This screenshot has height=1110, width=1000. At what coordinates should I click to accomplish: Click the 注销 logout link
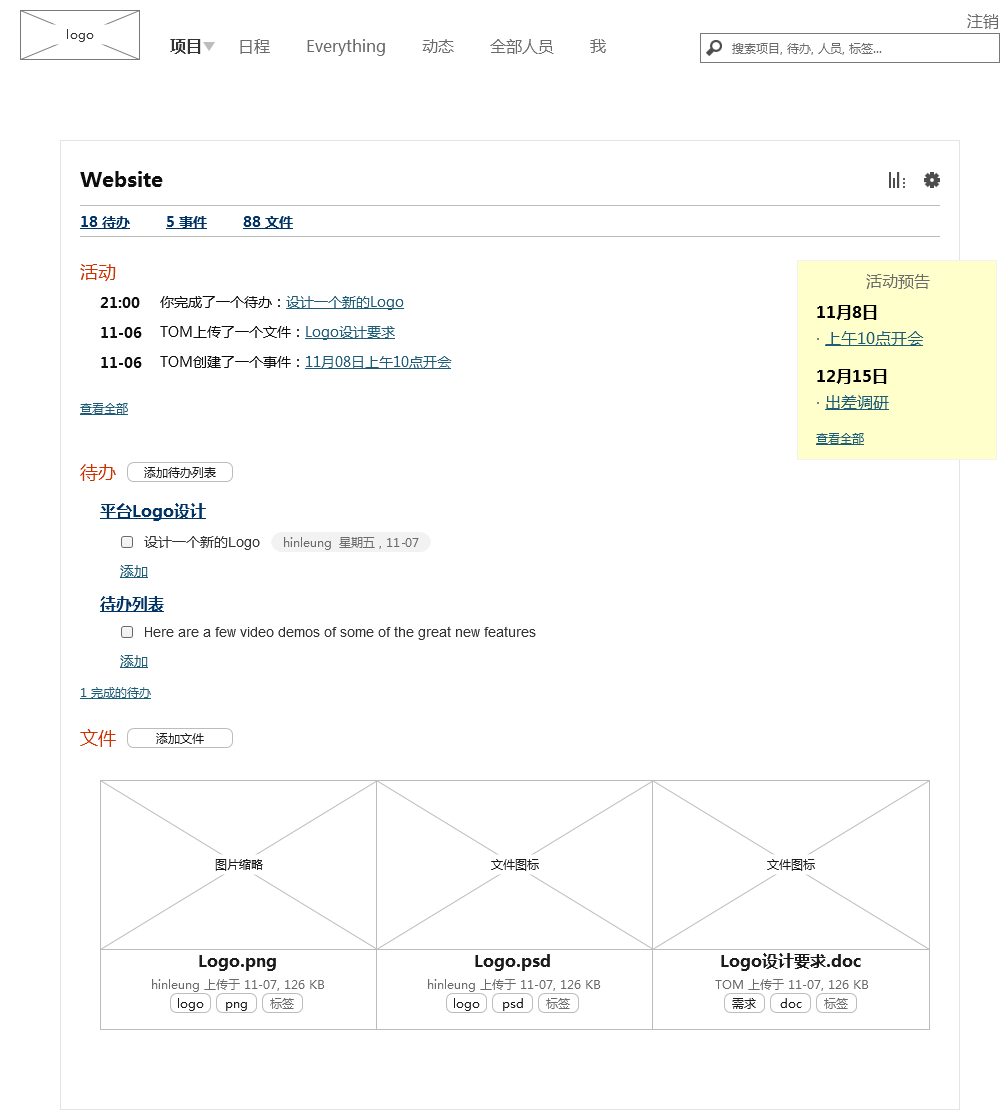[x=981, y=22]
